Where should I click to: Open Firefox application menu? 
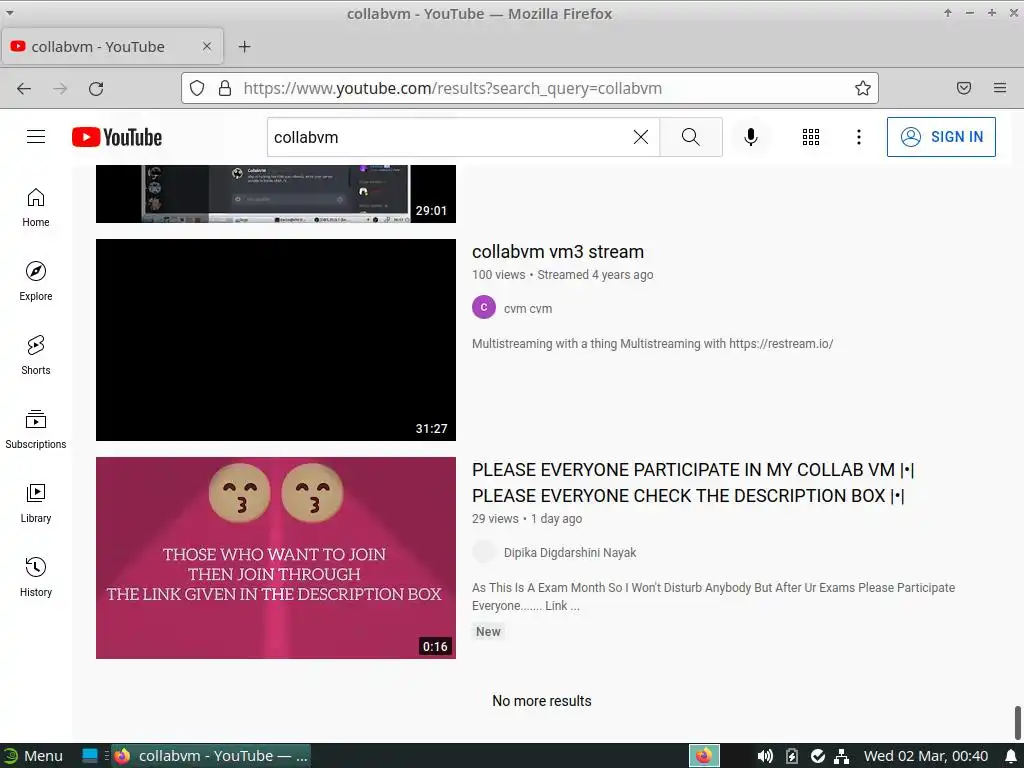tap(1000, 88)
